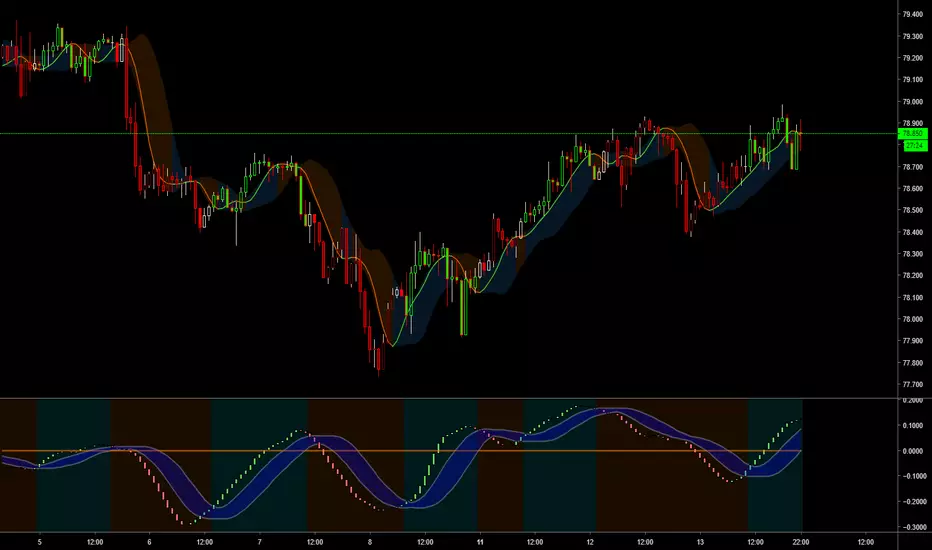Click the date label 12 on time axis
The width and height of the screenshot is (932, 550).
click(590, 542)
